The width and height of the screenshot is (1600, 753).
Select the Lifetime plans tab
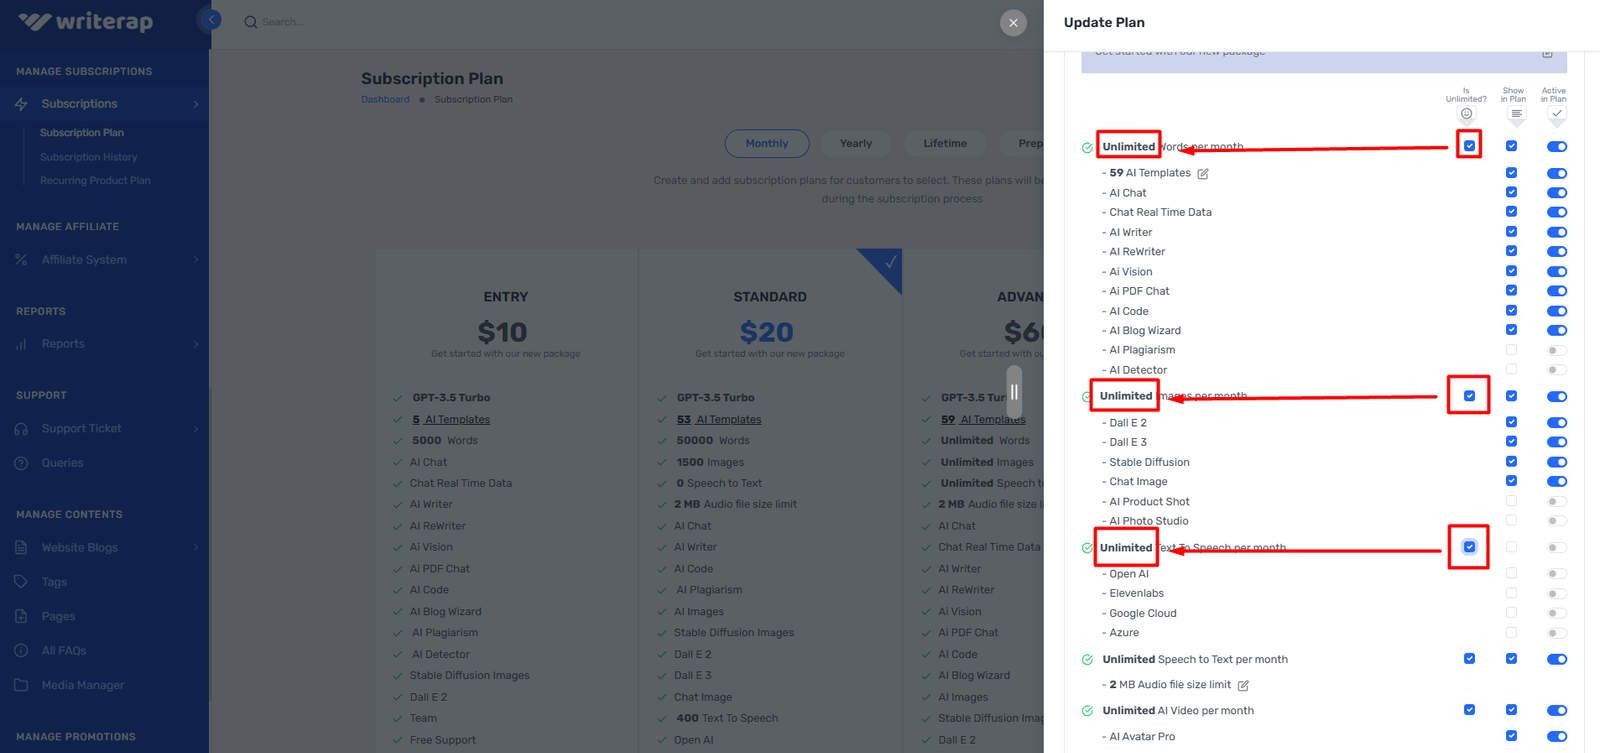pyautogui.click(x=945, y=144)
